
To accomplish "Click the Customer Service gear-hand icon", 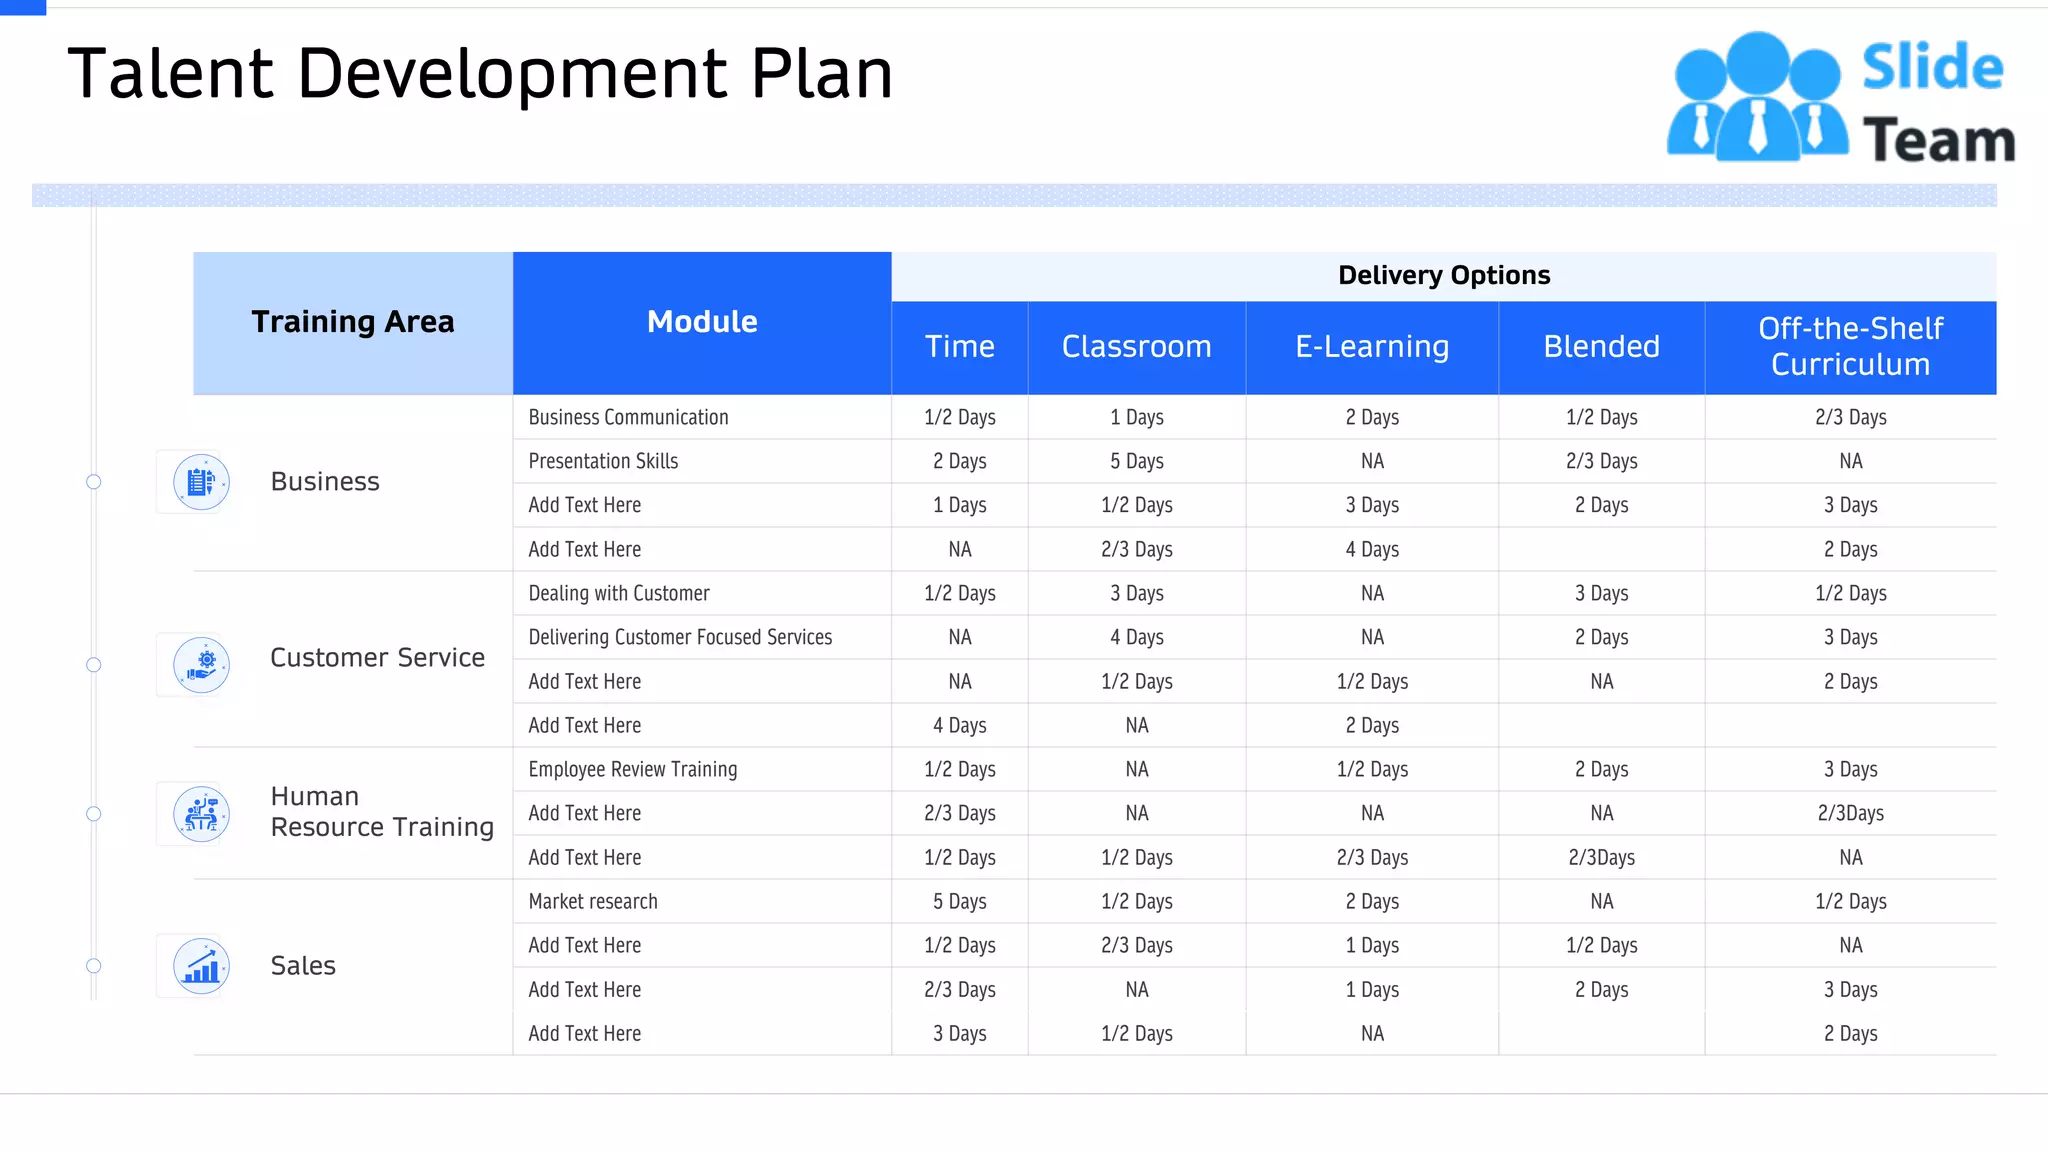I will click(201, 665).
